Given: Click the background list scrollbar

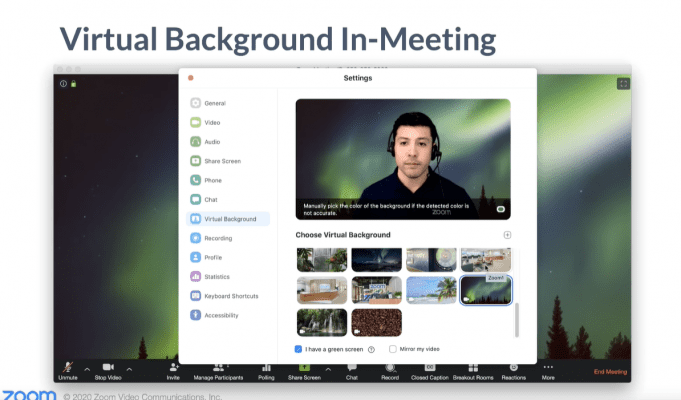Looking at the screenshot, I should pyautogui.click(x=517, y=320).
